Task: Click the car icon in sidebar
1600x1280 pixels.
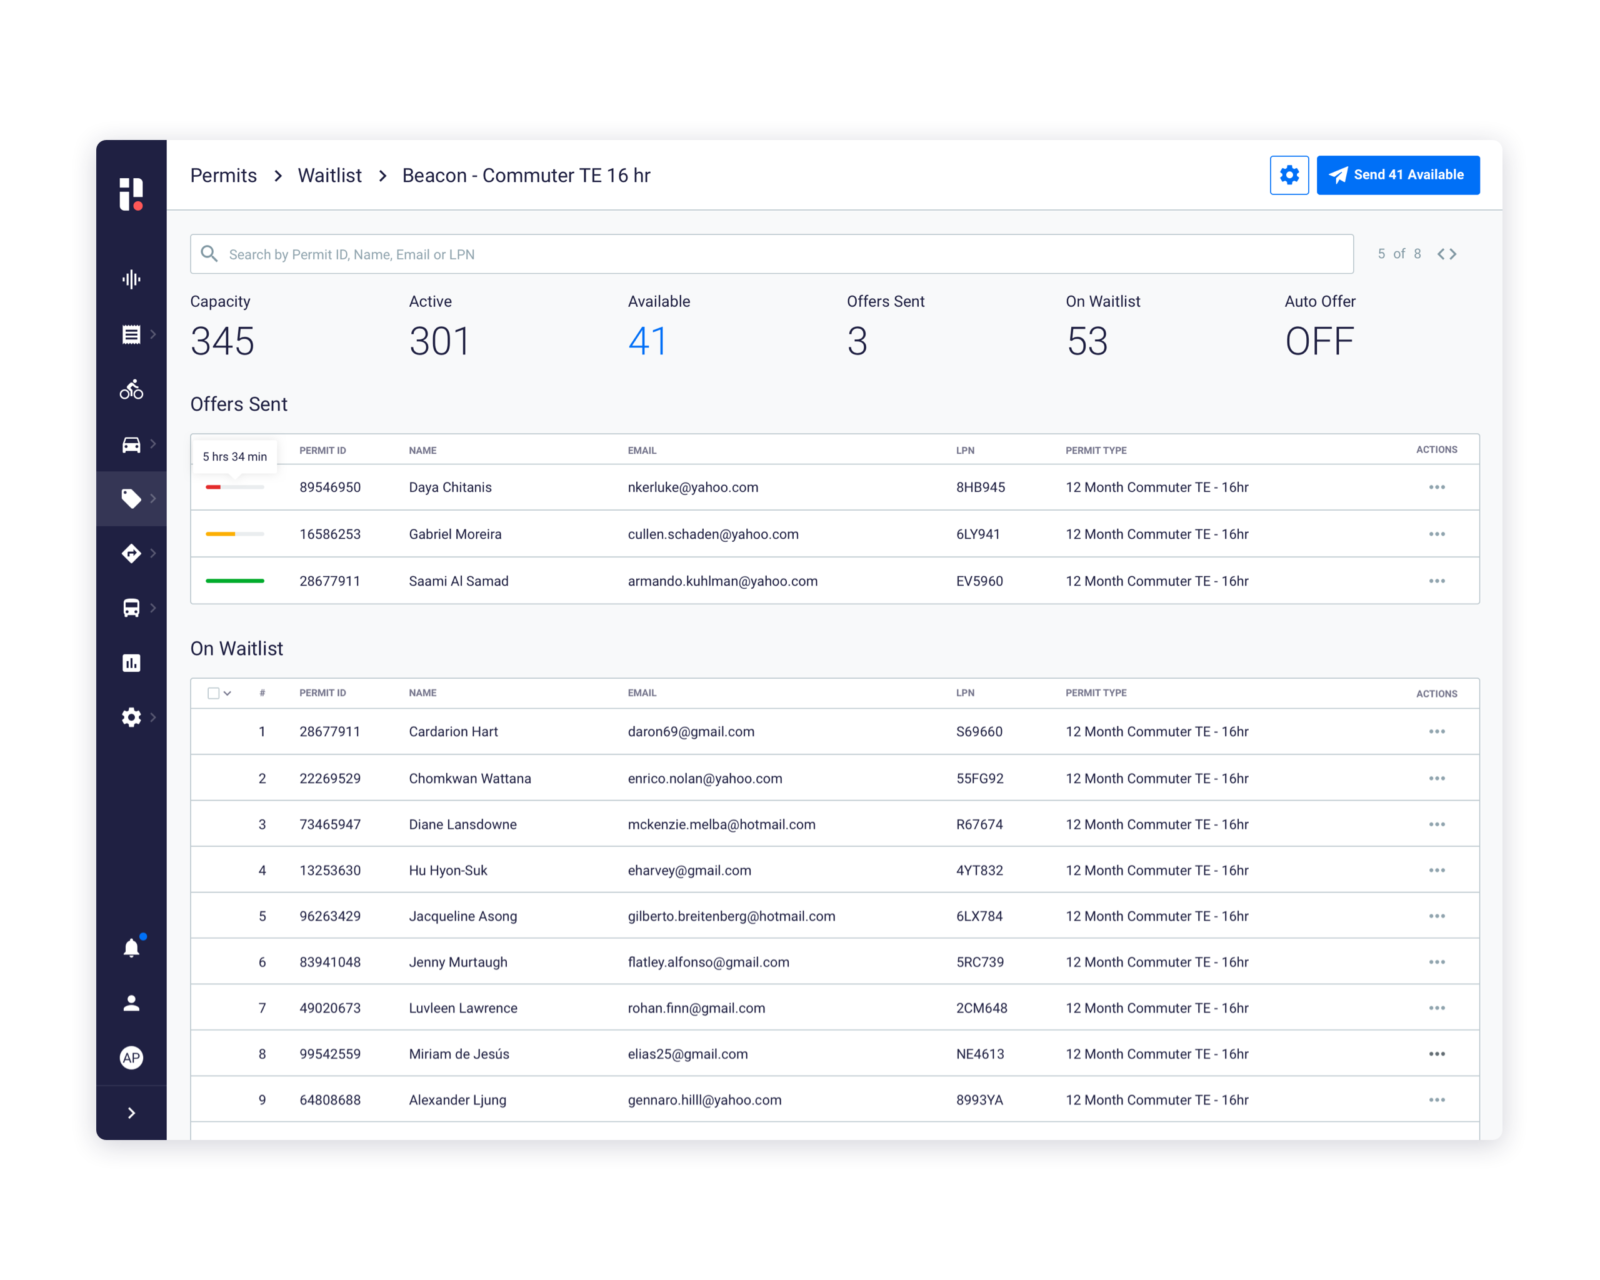Action: [x=131, y=445]
